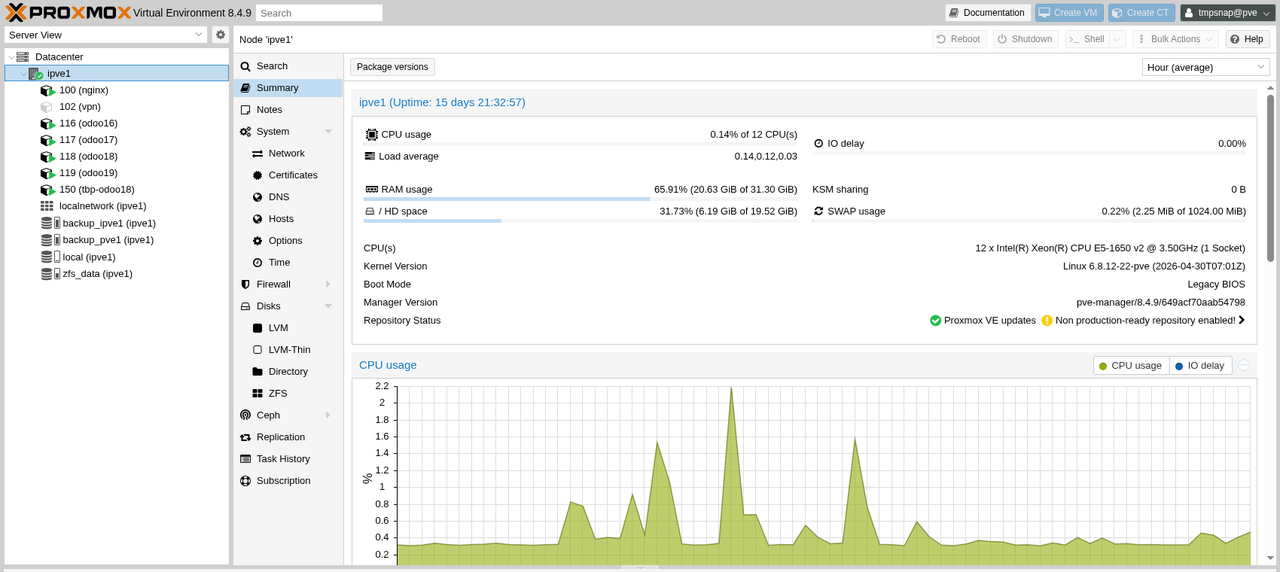The height and width of the screenshot is (572, 1280).
Task: Select the localnetwork (ipve1) SDN icon
Action: coord(47,206)
